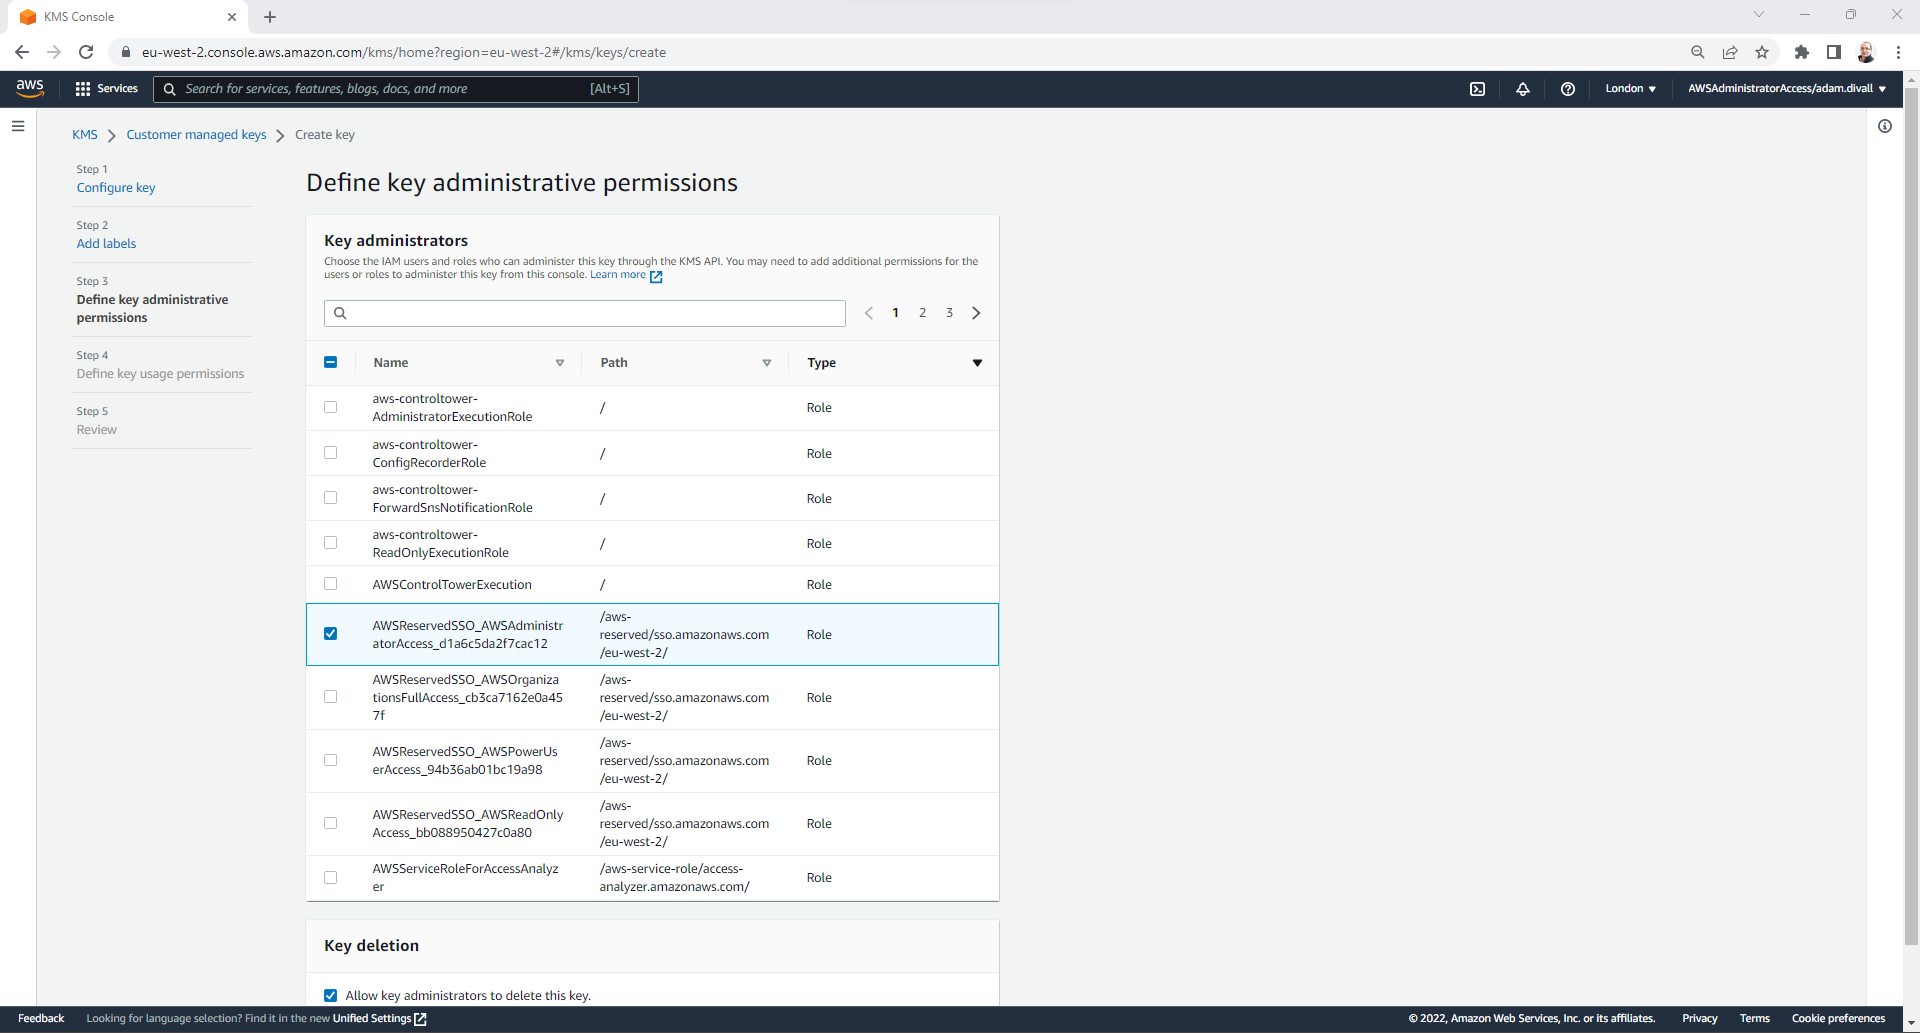Open the AWSAdministratorAccess account dropdown
This screenshot has width=1920, height=1033.
(1787, 89)
